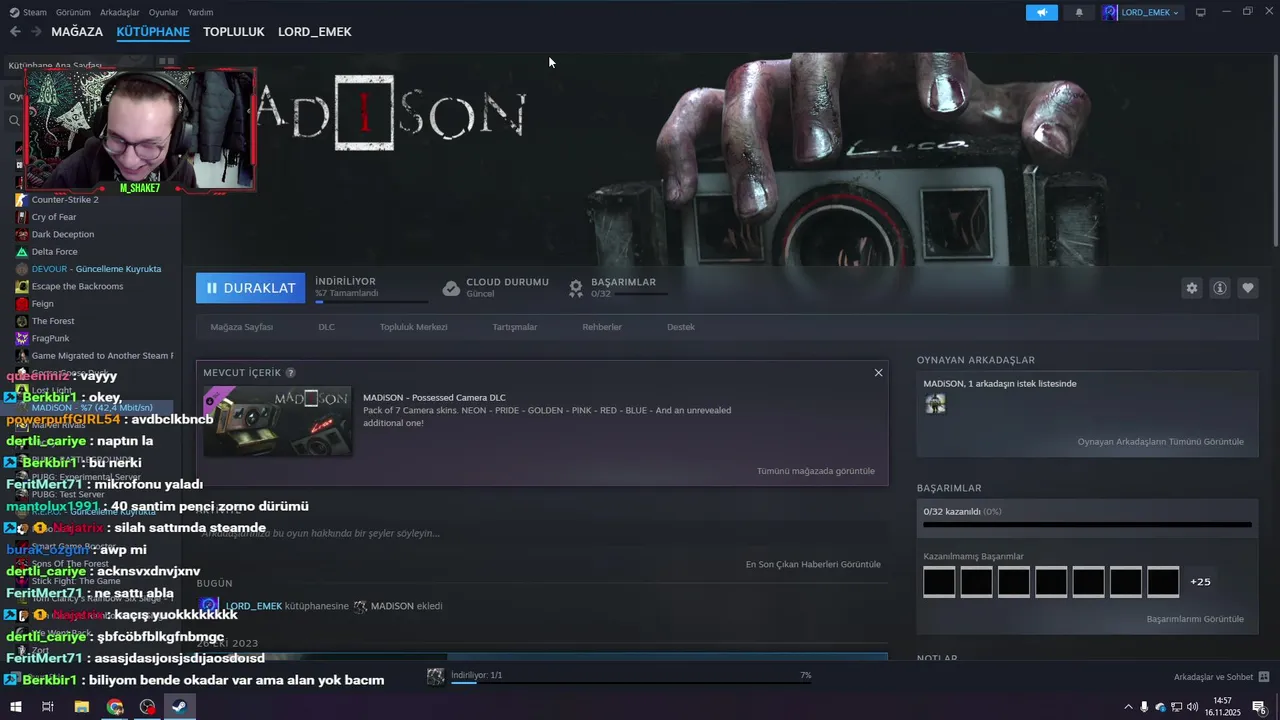Select FragPunk in library list
The height and width of the screenshot is (720, 1280).
click(x=50, y=338)
